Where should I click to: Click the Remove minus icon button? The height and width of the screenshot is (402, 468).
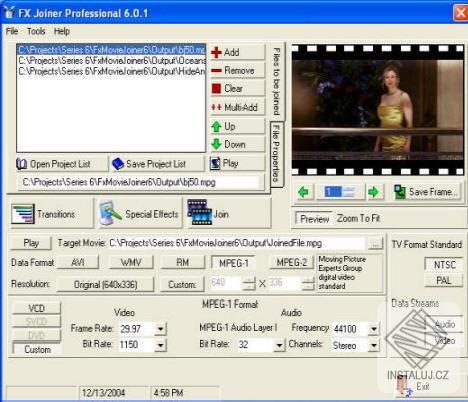[216, 70]
